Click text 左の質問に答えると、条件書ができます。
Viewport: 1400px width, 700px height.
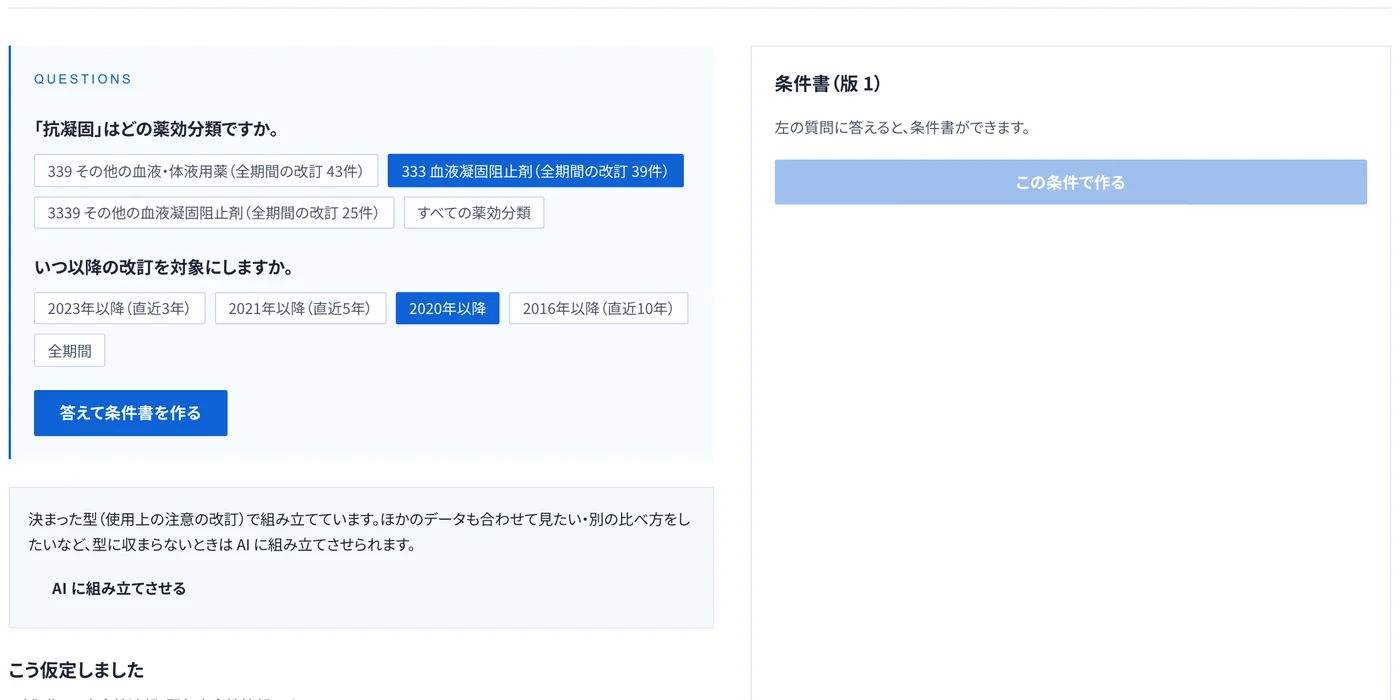click(902, 128)
